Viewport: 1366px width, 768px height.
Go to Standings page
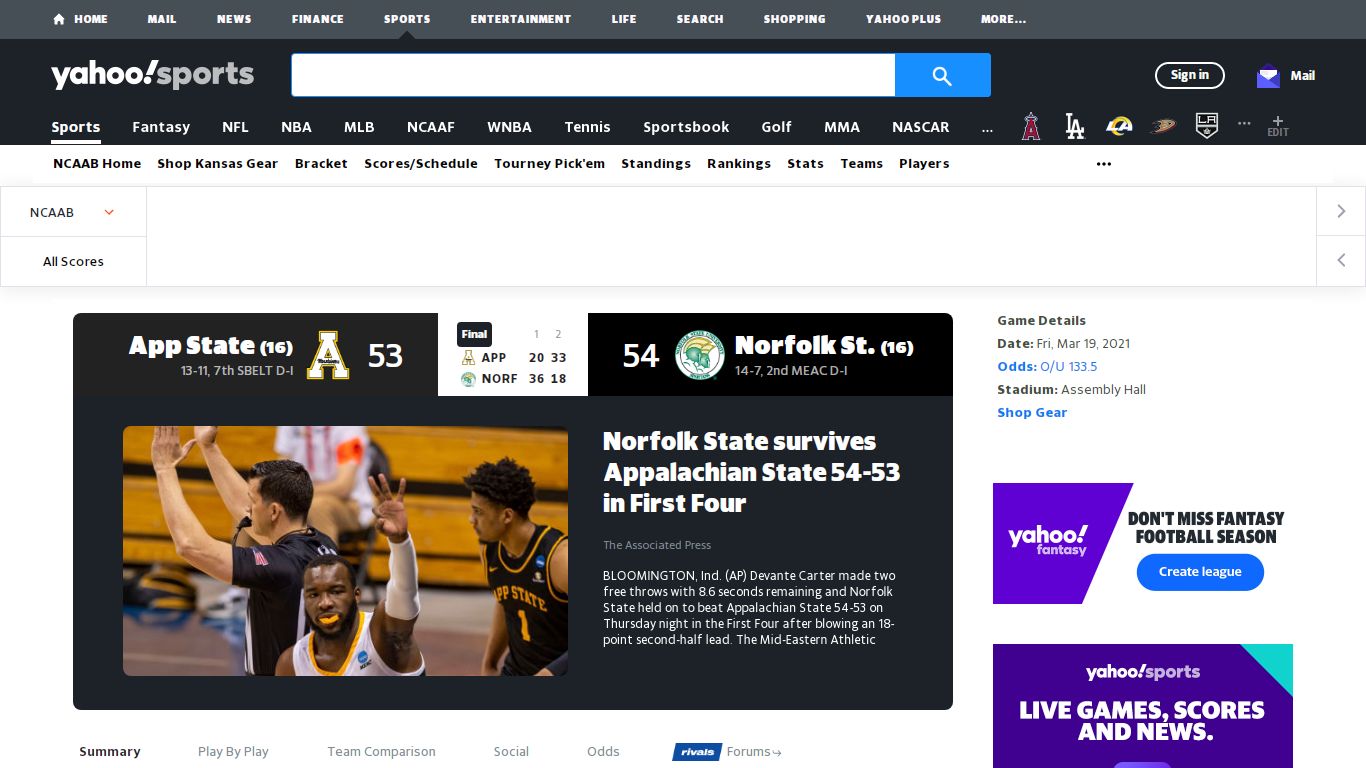tap(656, 164)
